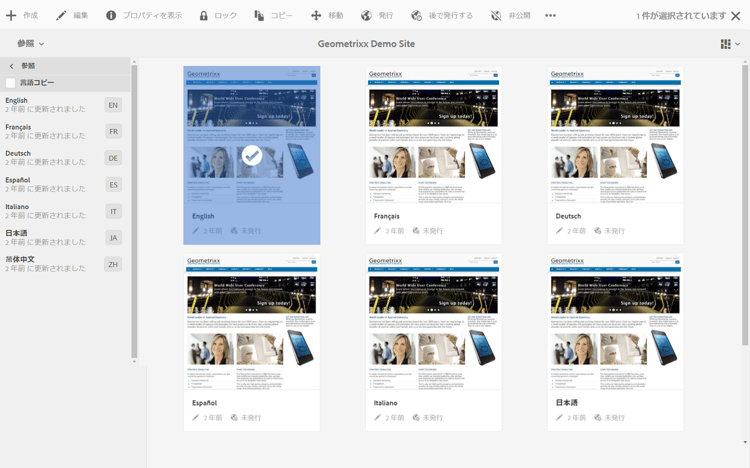Select 简体中文 in language copy list
The image size is (750, 468).
[x=65, y=264]
